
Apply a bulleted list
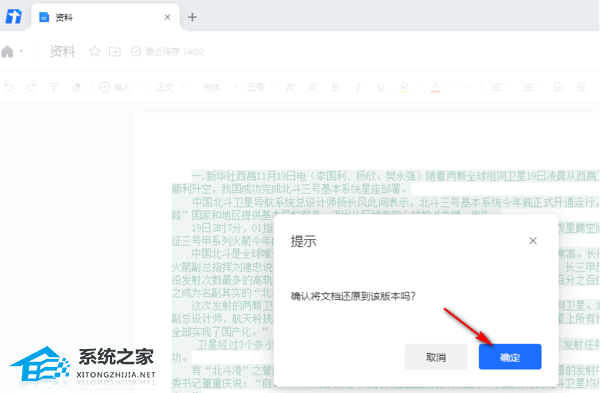[496, 87]
